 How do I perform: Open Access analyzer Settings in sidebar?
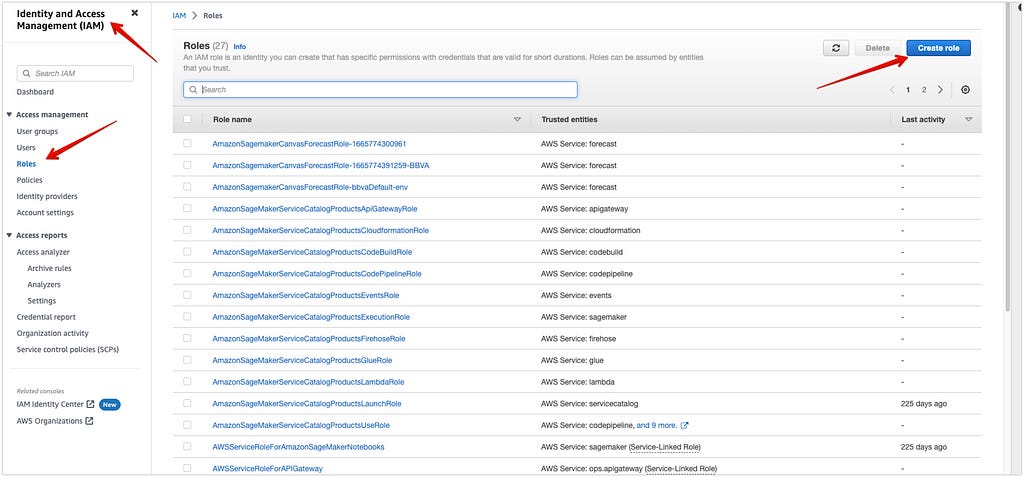[42, 301]
